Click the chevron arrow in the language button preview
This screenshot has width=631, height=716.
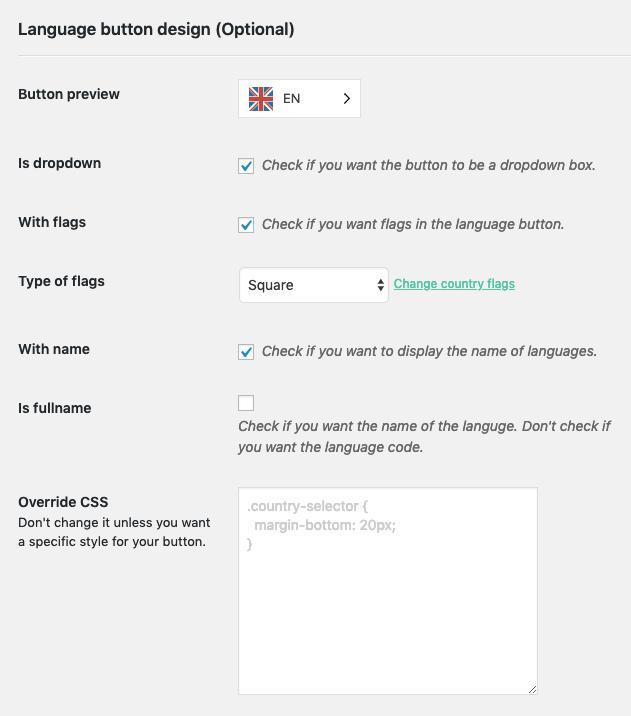(x=347, y=98)
